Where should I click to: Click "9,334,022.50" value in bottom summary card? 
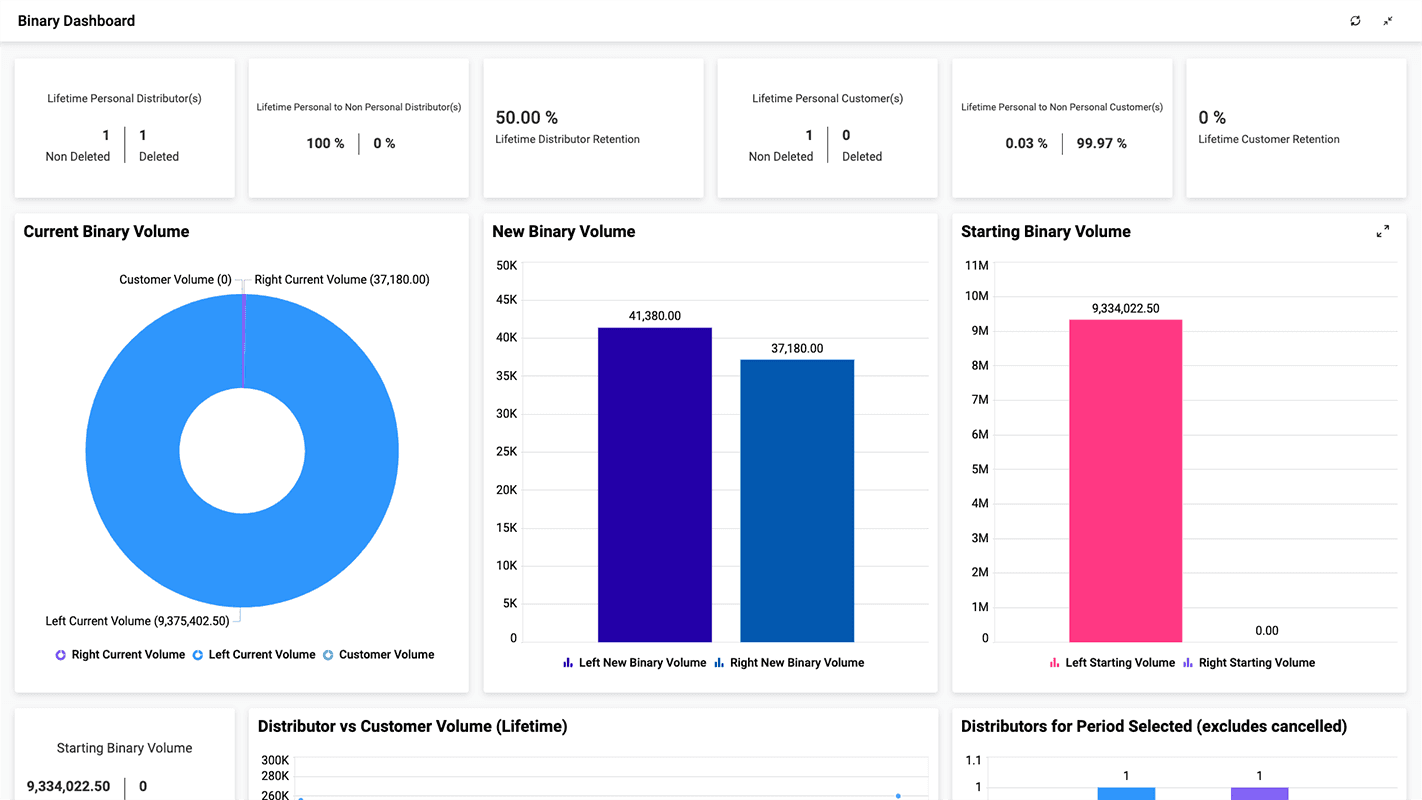coord(69,787)
